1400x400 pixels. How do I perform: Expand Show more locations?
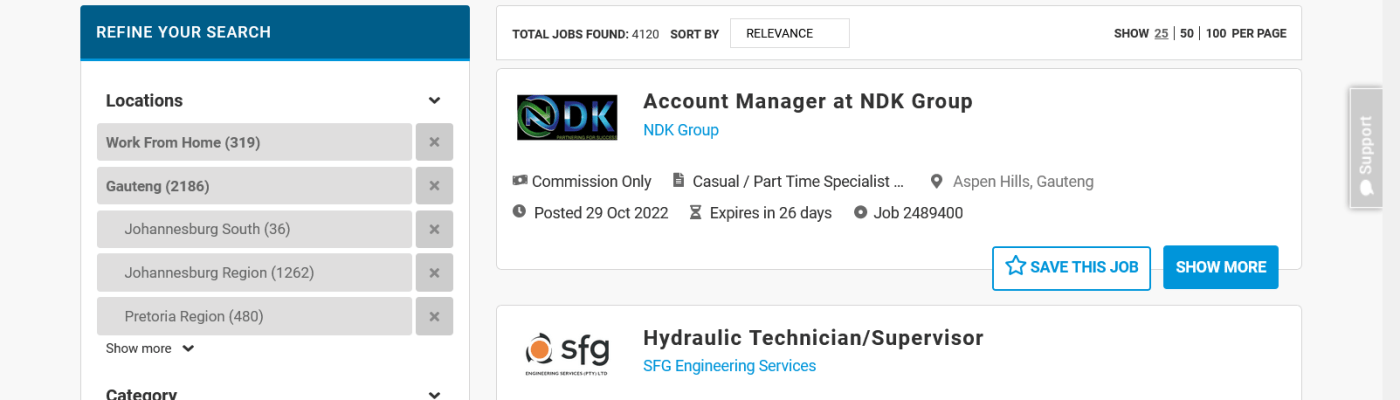pos(150,349)
